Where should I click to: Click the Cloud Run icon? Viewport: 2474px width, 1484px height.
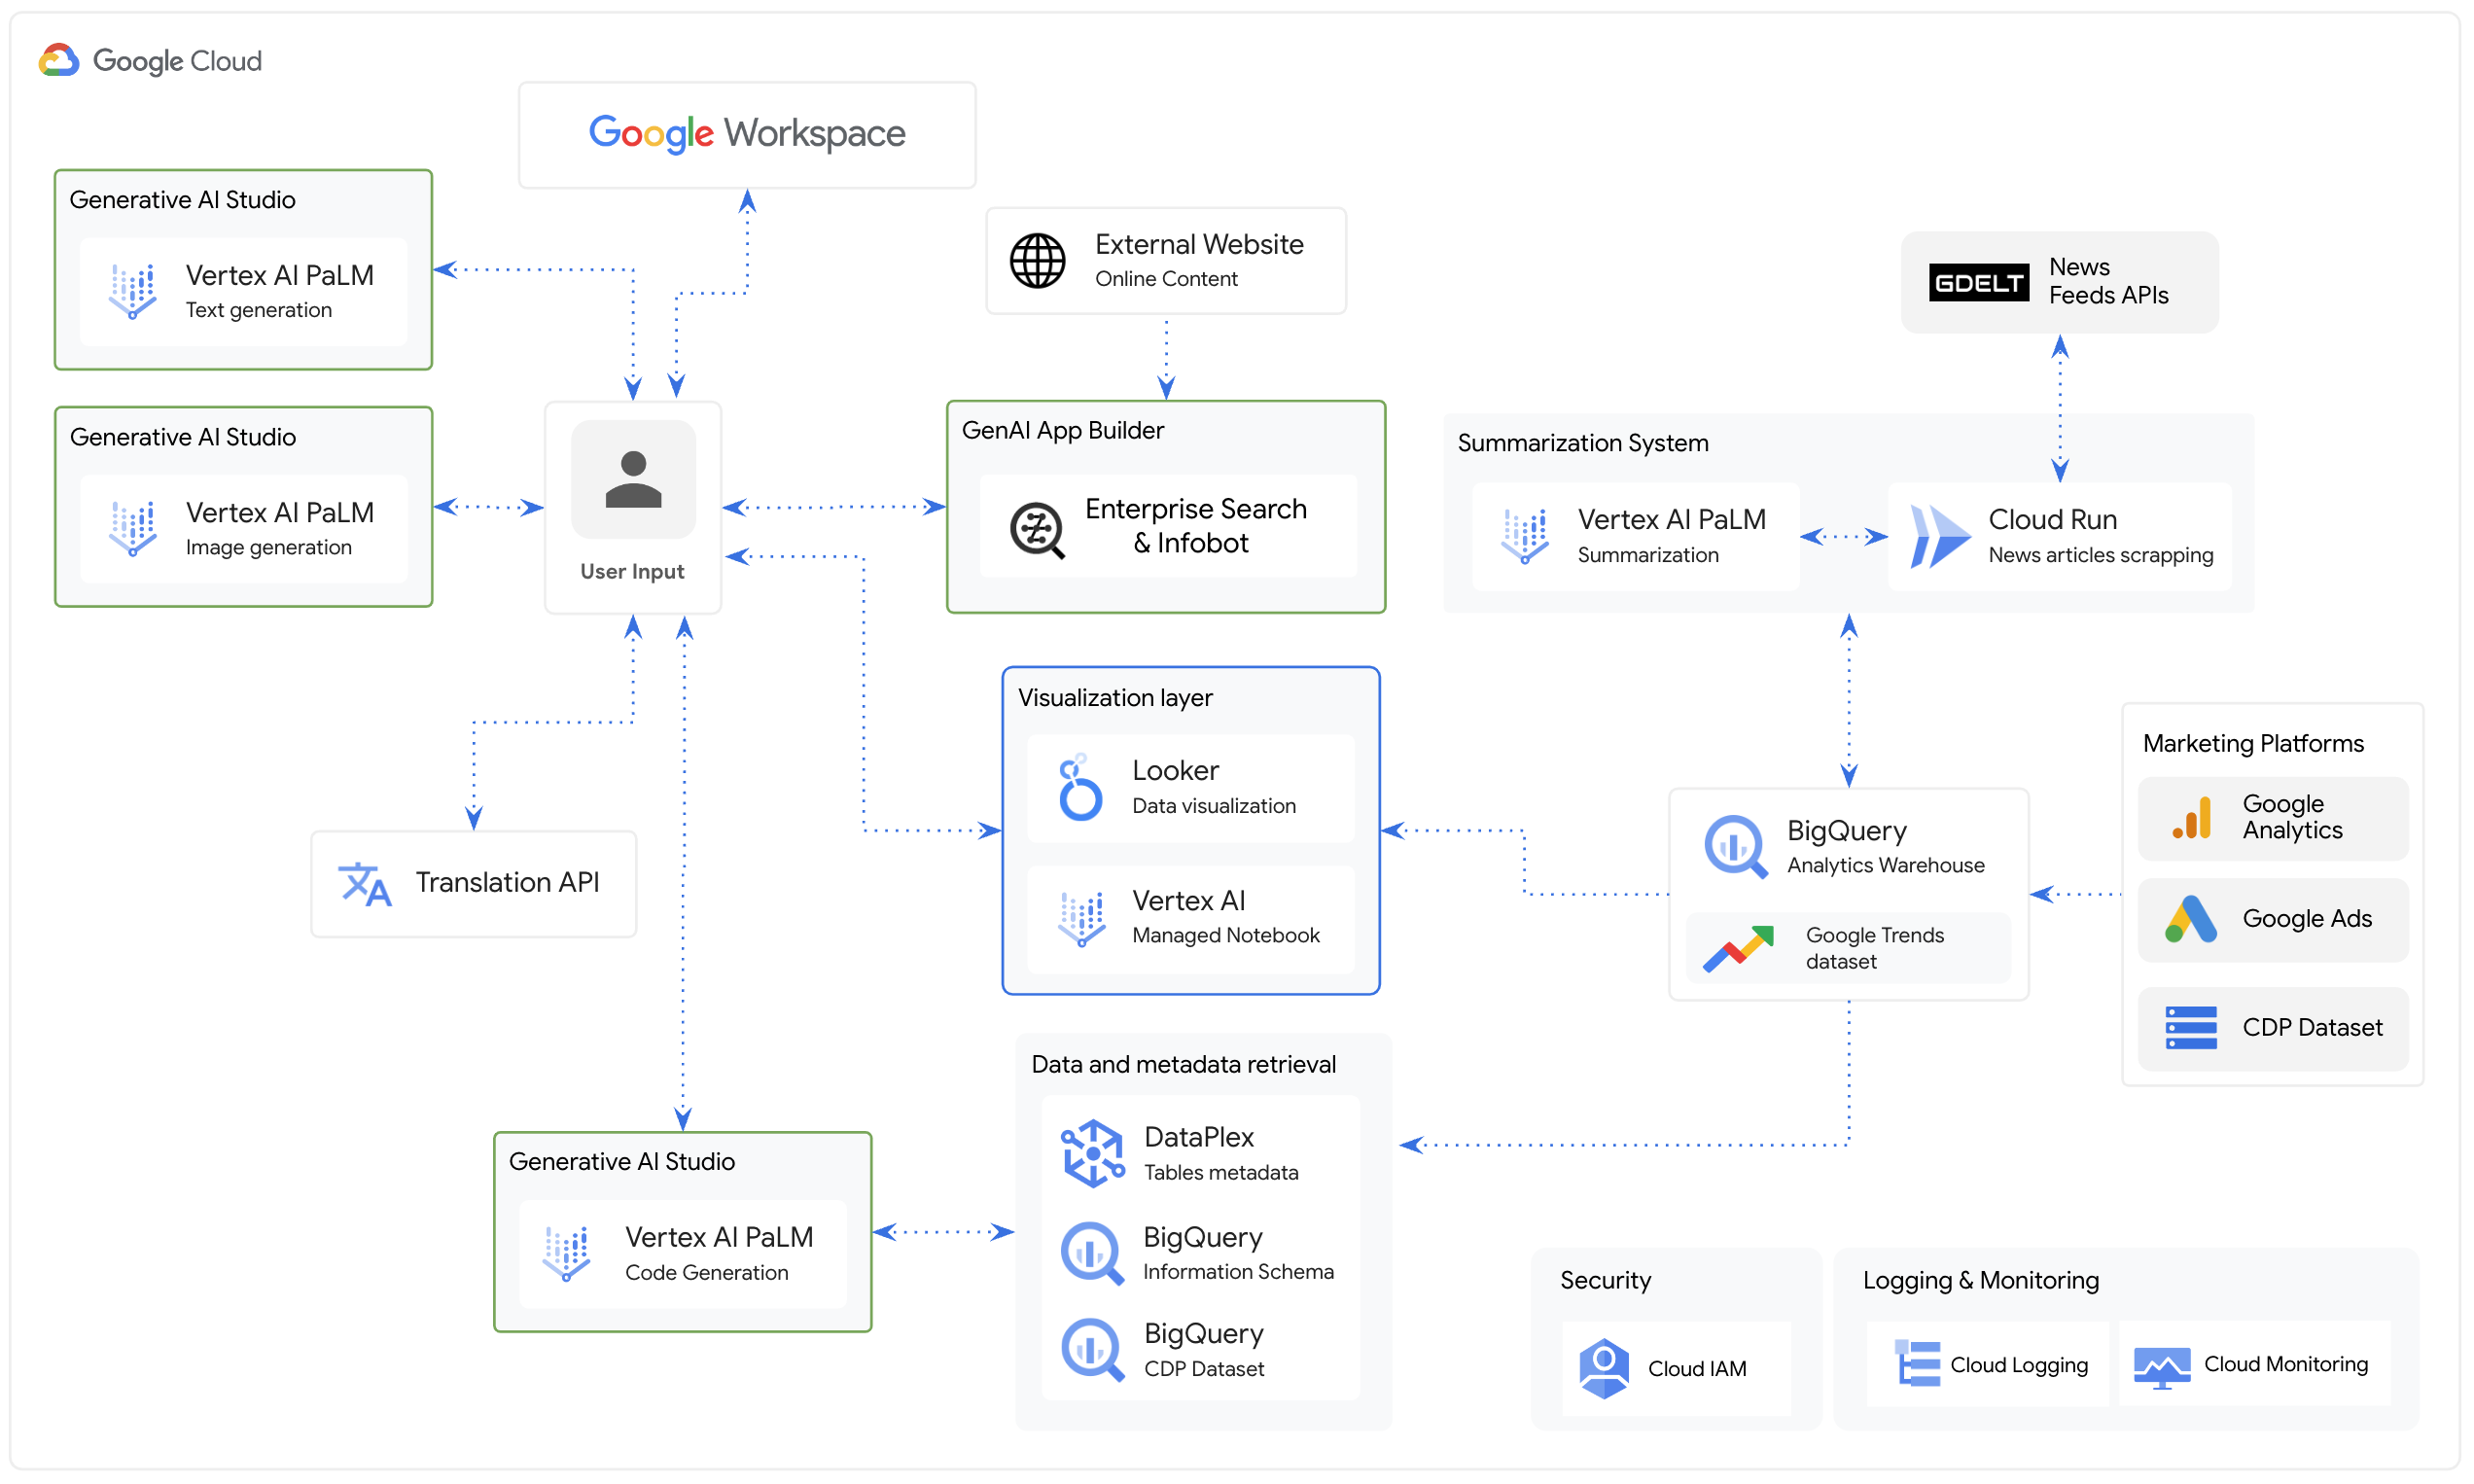click(1940, 537)
